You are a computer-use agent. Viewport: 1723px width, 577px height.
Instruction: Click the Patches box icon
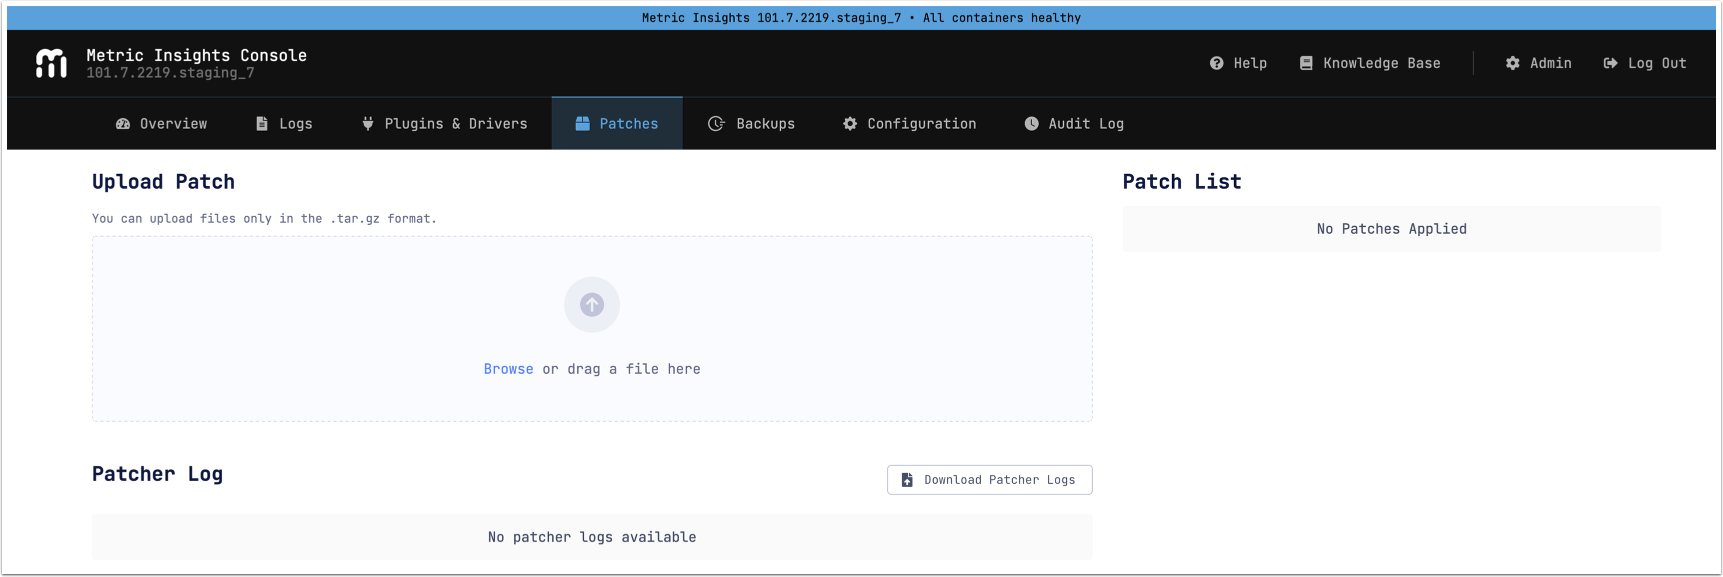pyautogui.click(x=582, y=124)
